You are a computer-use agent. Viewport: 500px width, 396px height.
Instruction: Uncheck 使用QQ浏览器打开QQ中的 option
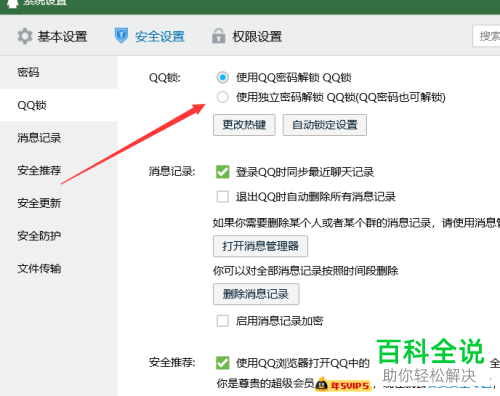(x=223, y=363)
